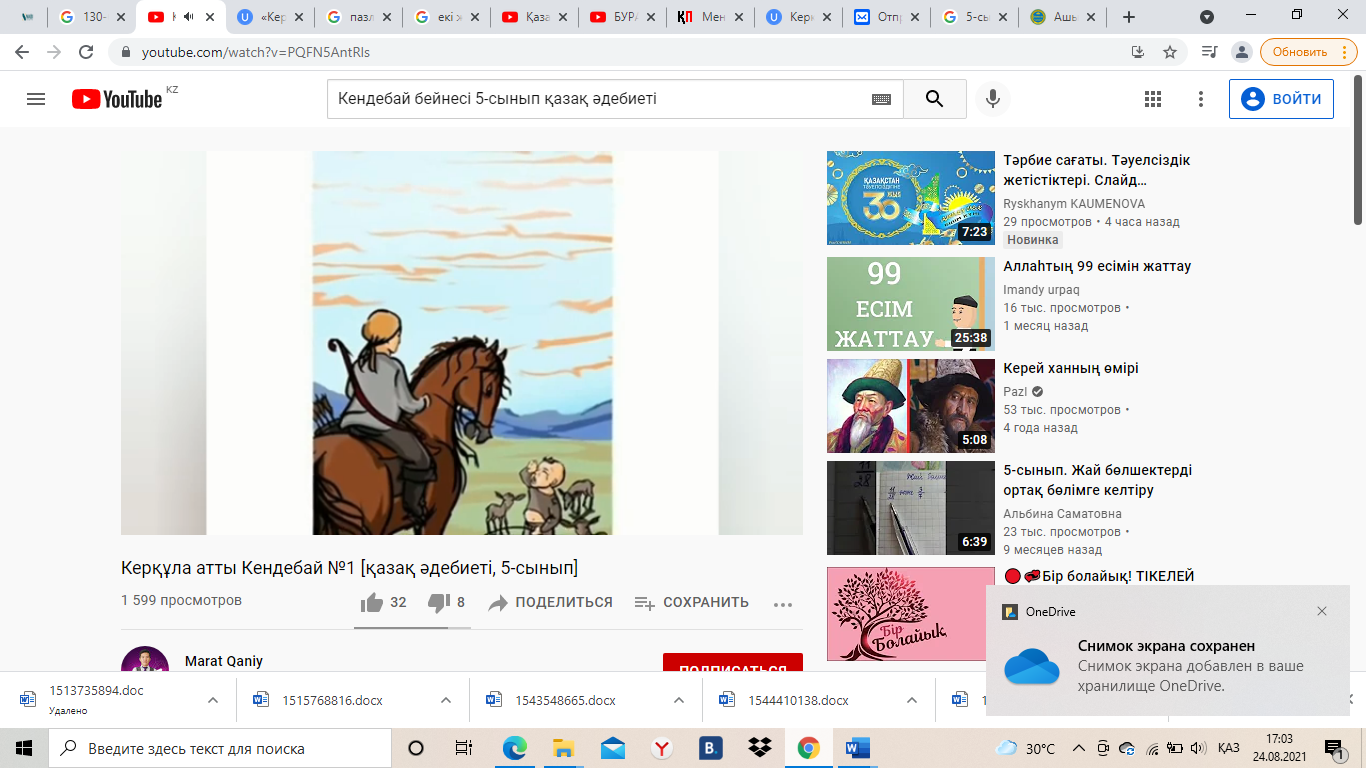Open Marat Qaniy channel name
The height and width of the screenshot is (768, 1366).
[x=224, y=661]
